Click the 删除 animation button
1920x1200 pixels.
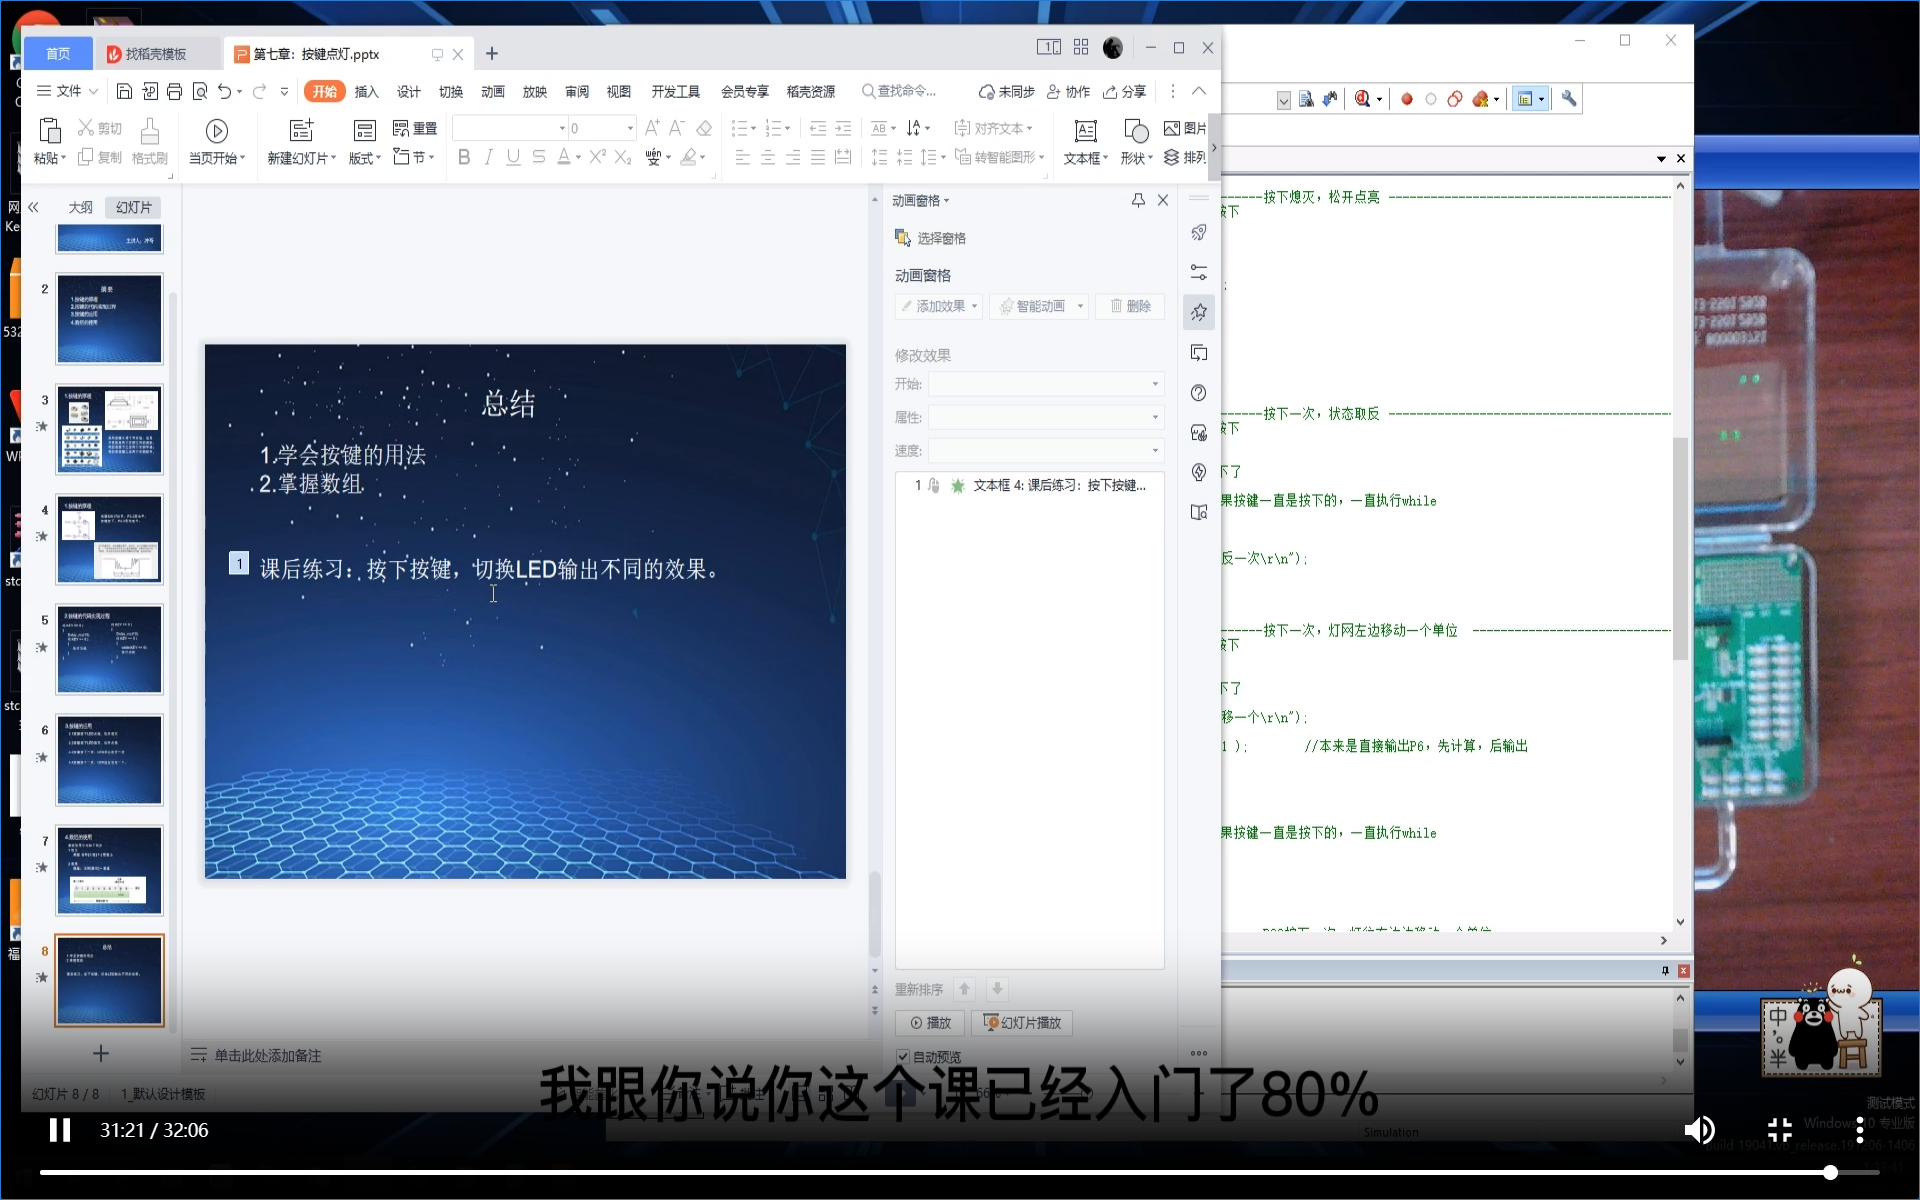[1130, 306]
